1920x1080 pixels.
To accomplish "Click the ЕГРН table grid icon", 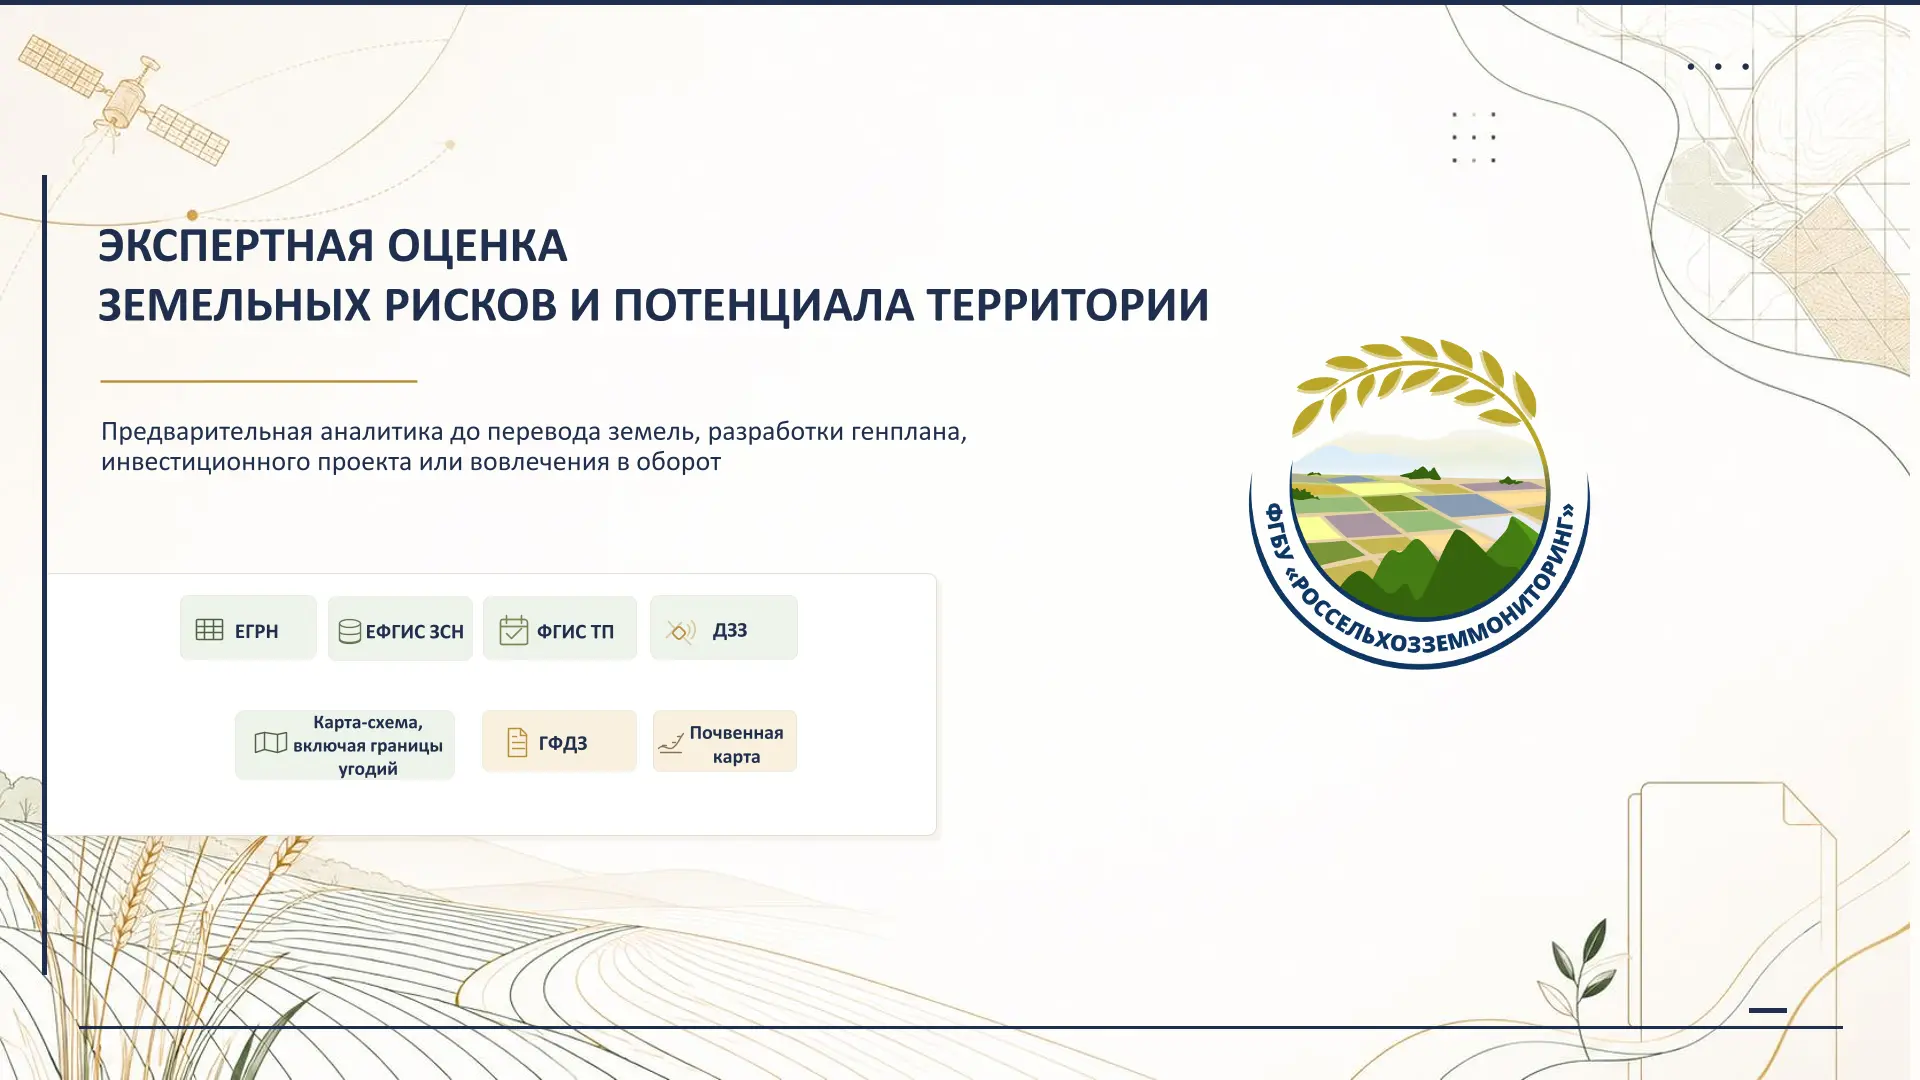I will pos(209,630).
